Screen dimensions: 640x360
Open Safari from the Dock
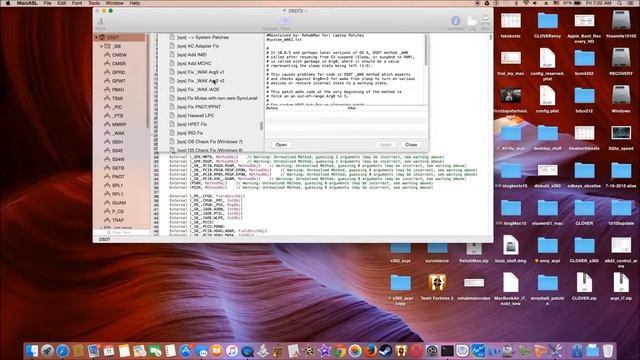tap(62, 351)
